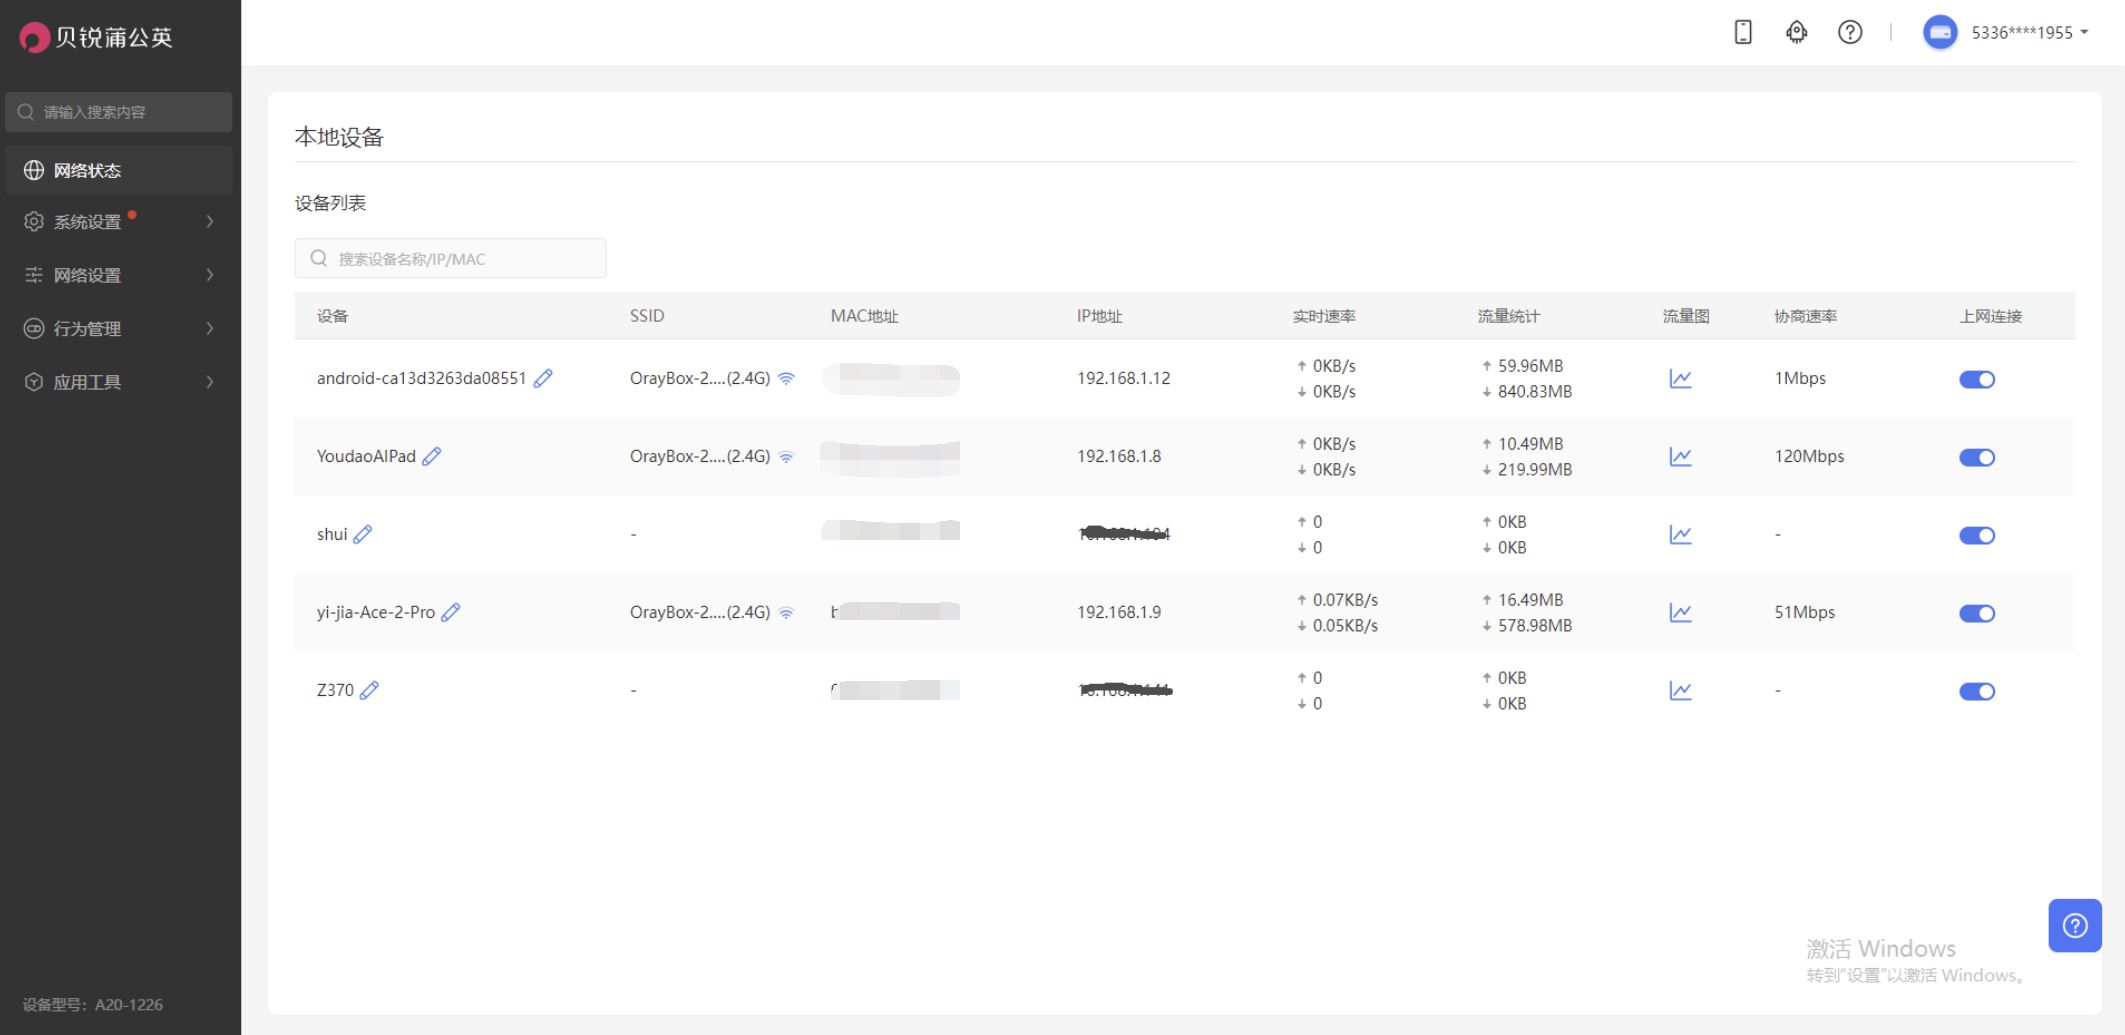
Task: Expand the 应用工具 chevron
Action: click(x=210, y=382)
